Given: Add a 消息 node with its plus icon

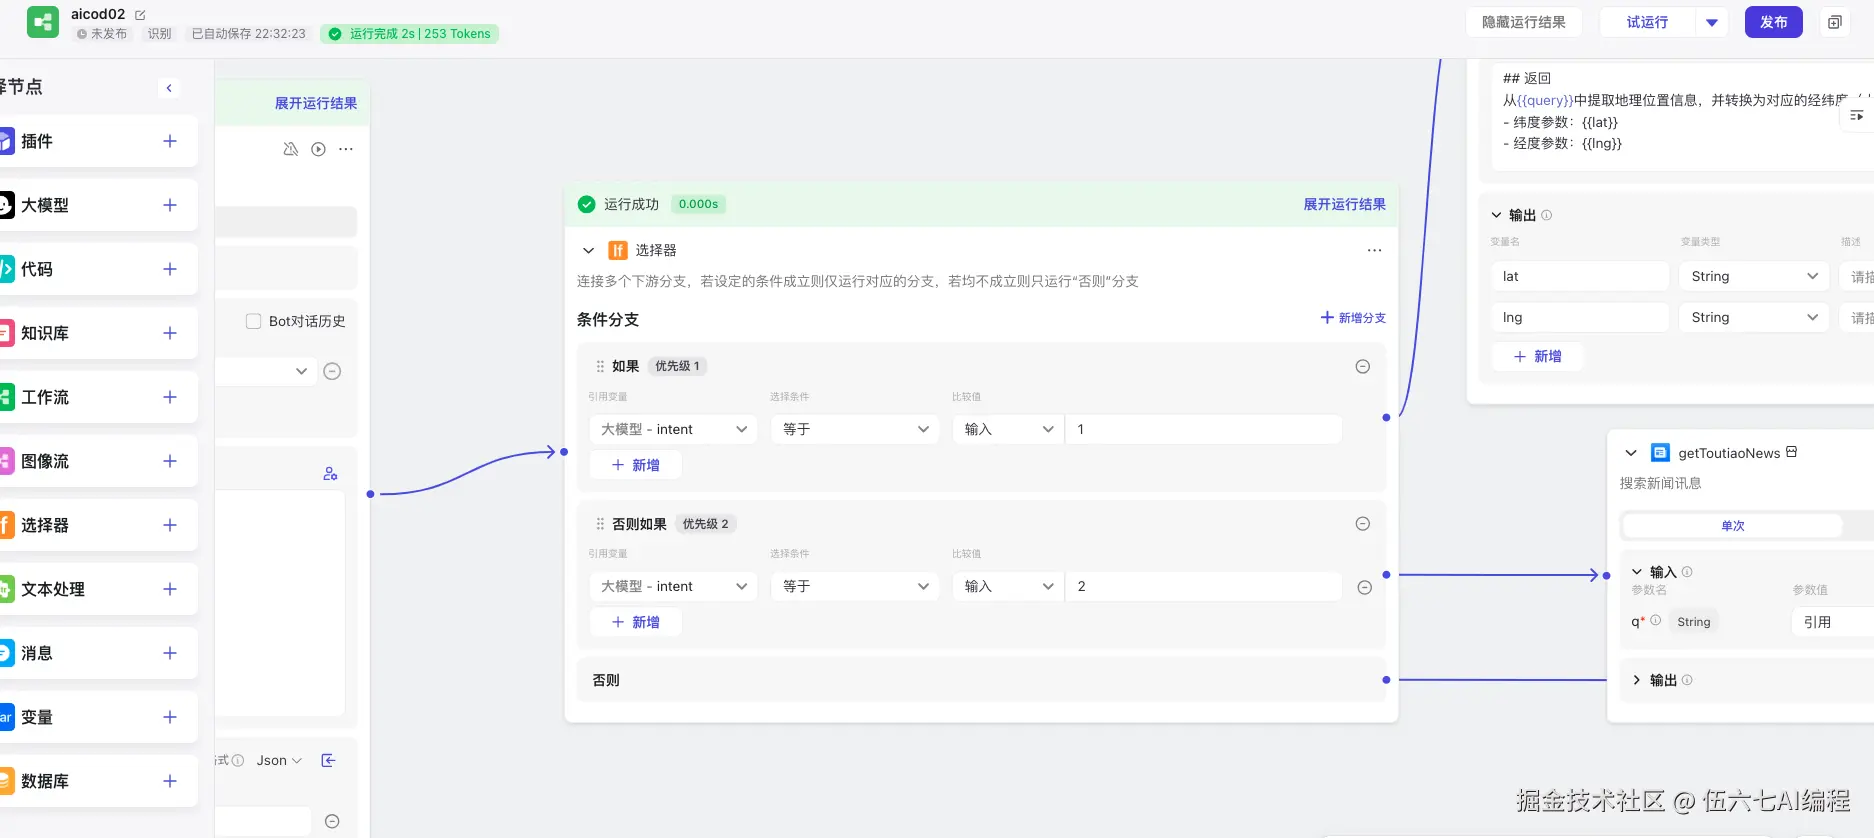Looking at the screenshot, I should pyautogui.click(x=170, y=653).
